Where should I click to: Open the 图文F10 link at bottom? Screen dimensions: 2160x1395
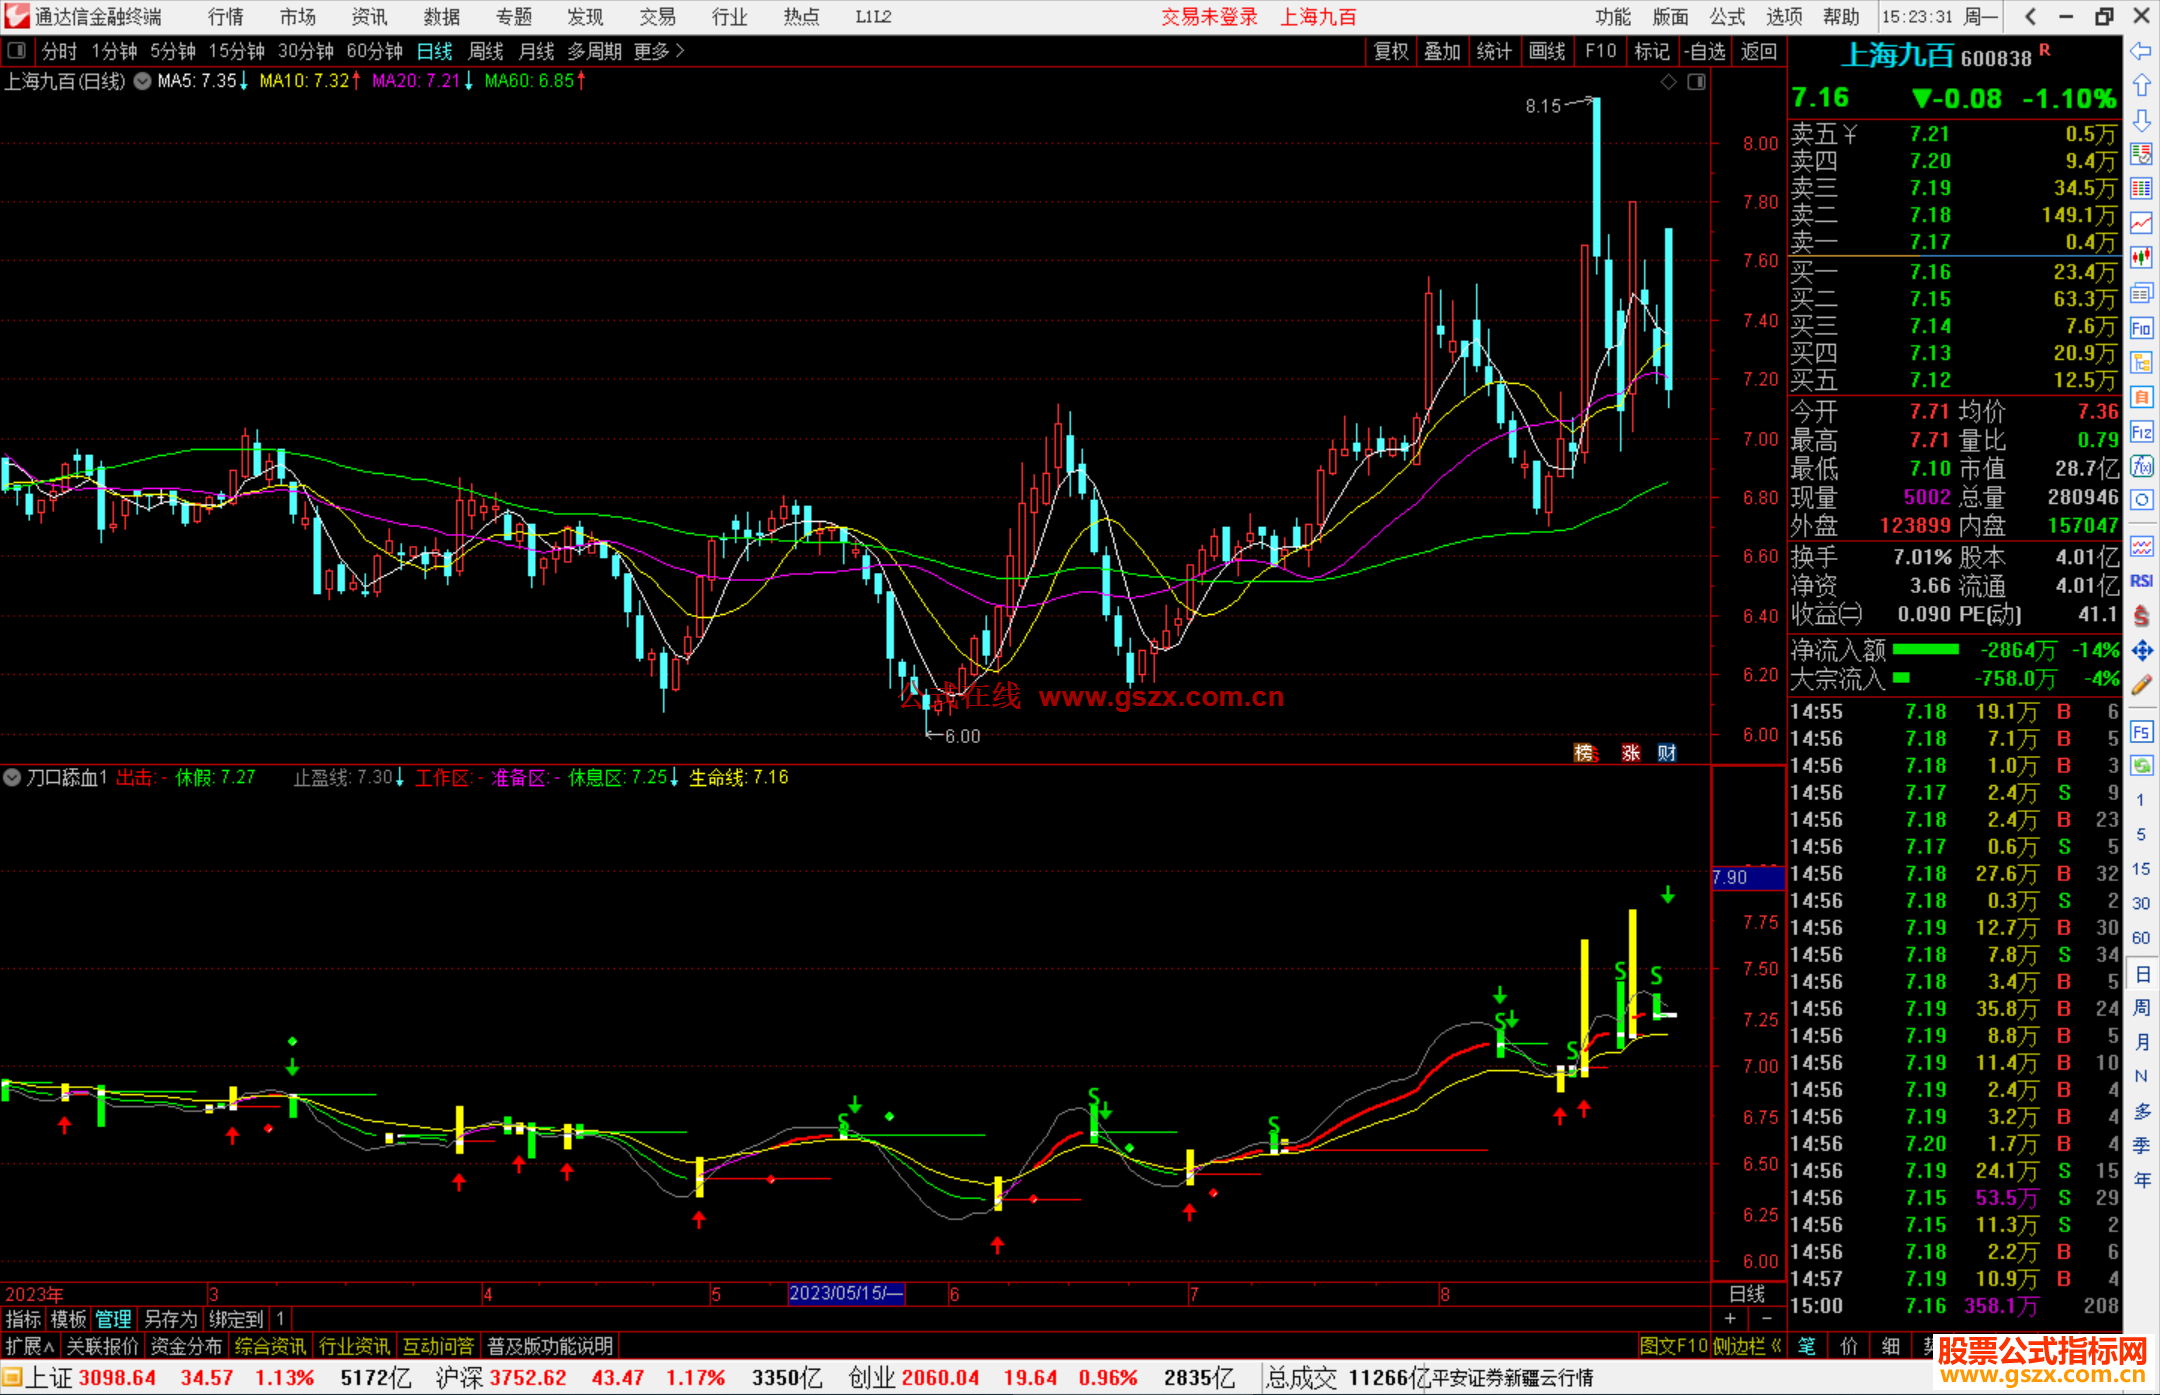pos(1673,1346)
